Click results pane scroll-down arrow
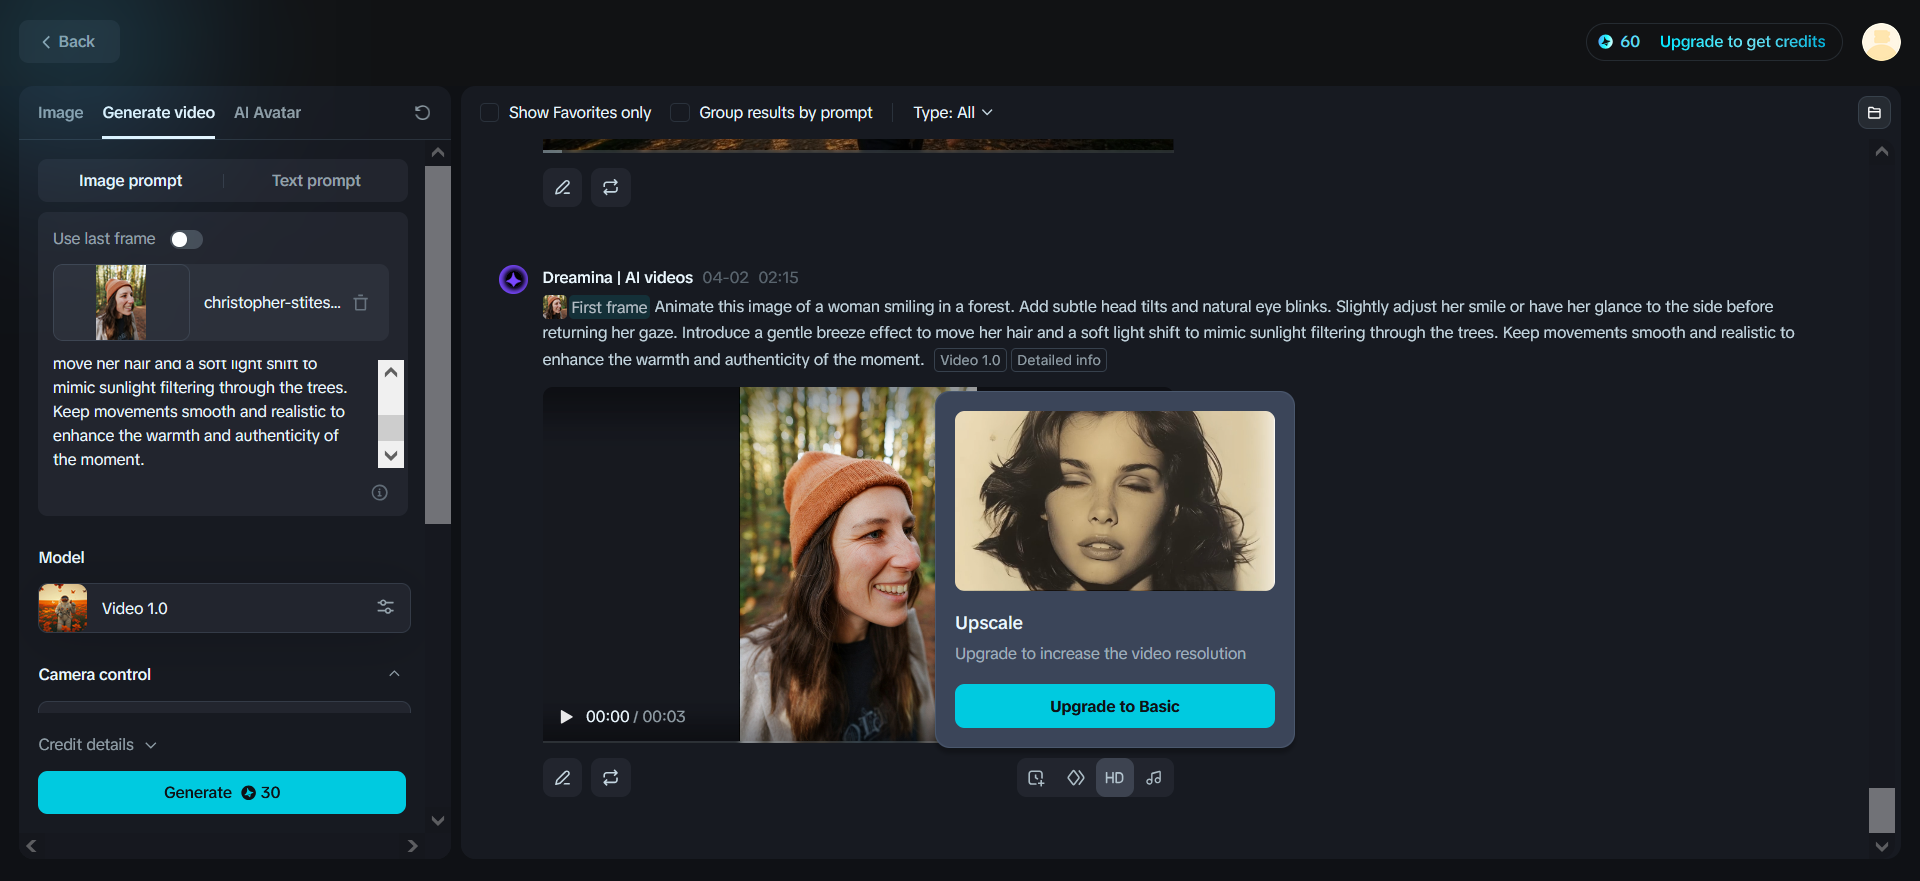1920x881 pixels. [1882, 846]
